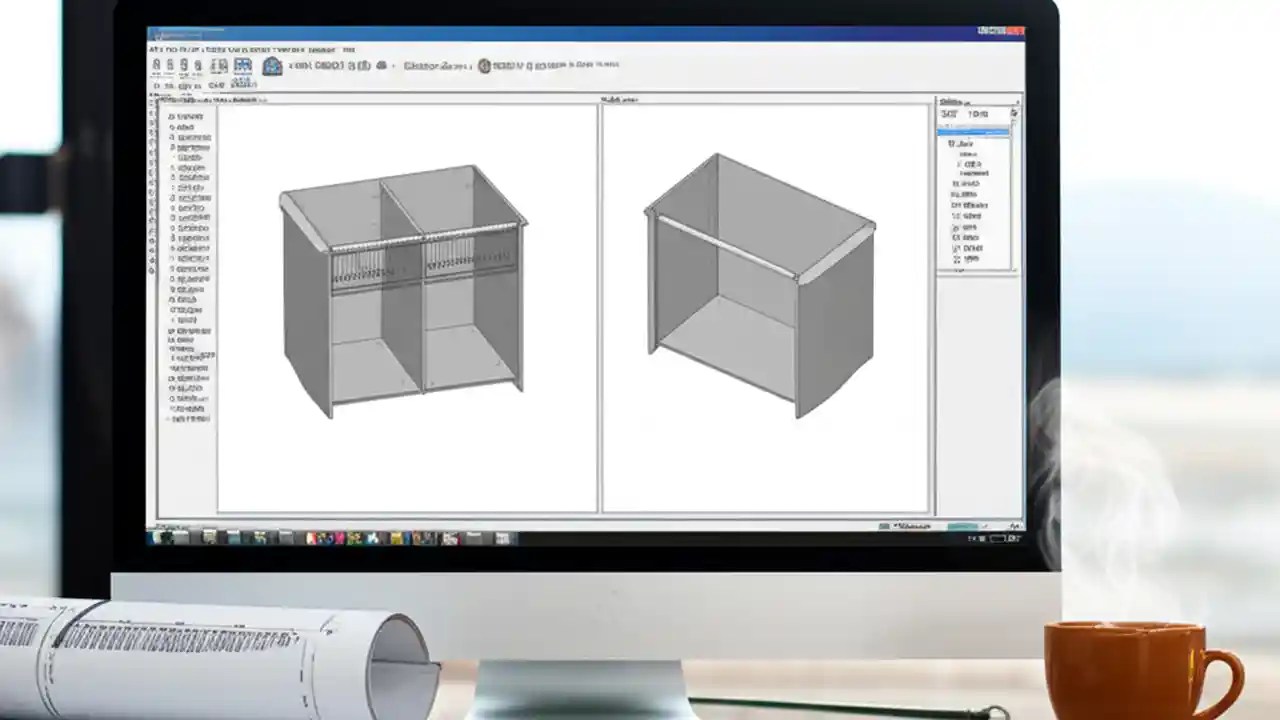Select the round dark icon beside the zoom controls
1280x720 pixels.
tap(484, 64)
